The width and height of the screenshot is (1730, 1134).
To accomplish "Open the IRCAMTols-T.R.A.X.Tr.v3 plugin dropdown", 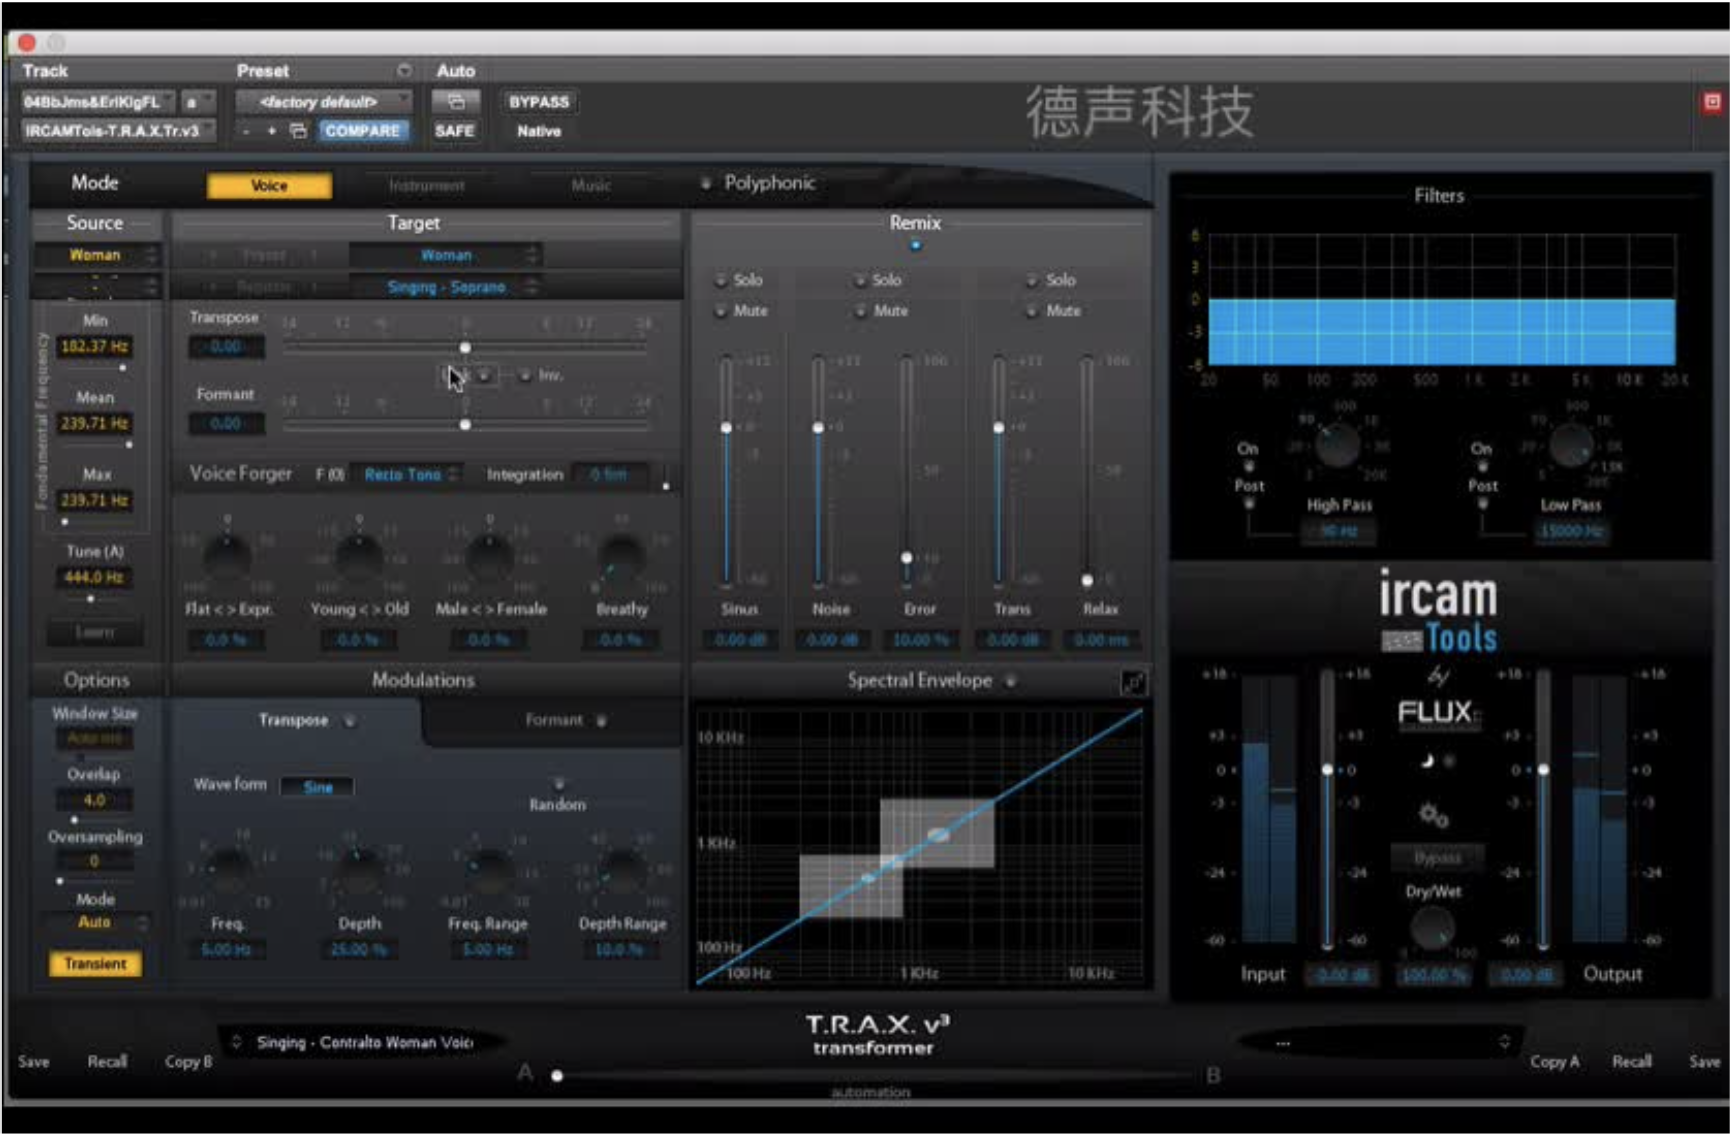I will [118, 131].
